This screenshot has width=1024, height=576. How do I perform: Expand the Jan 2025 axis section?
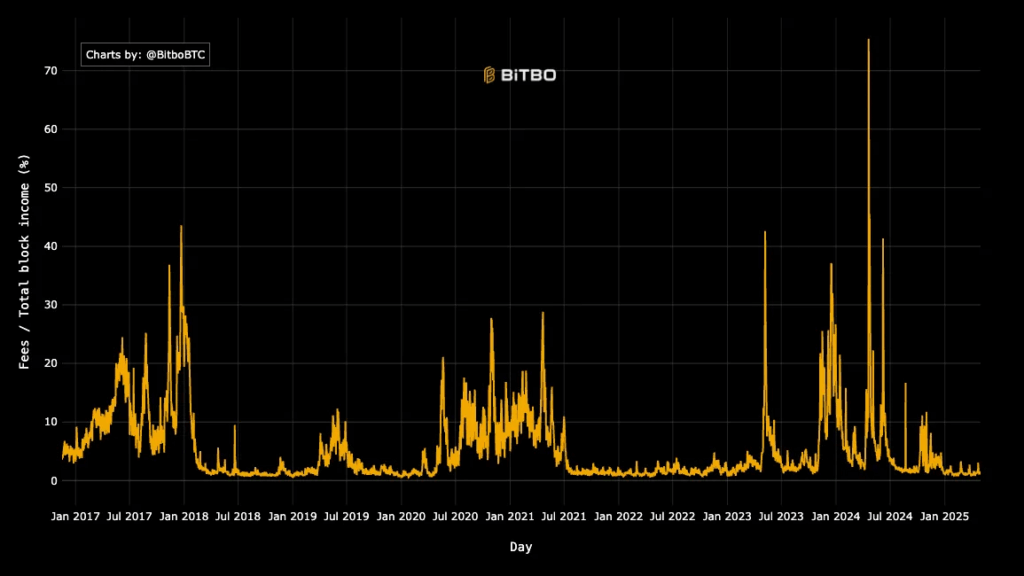pyautogui.click(x=945, y=516)
